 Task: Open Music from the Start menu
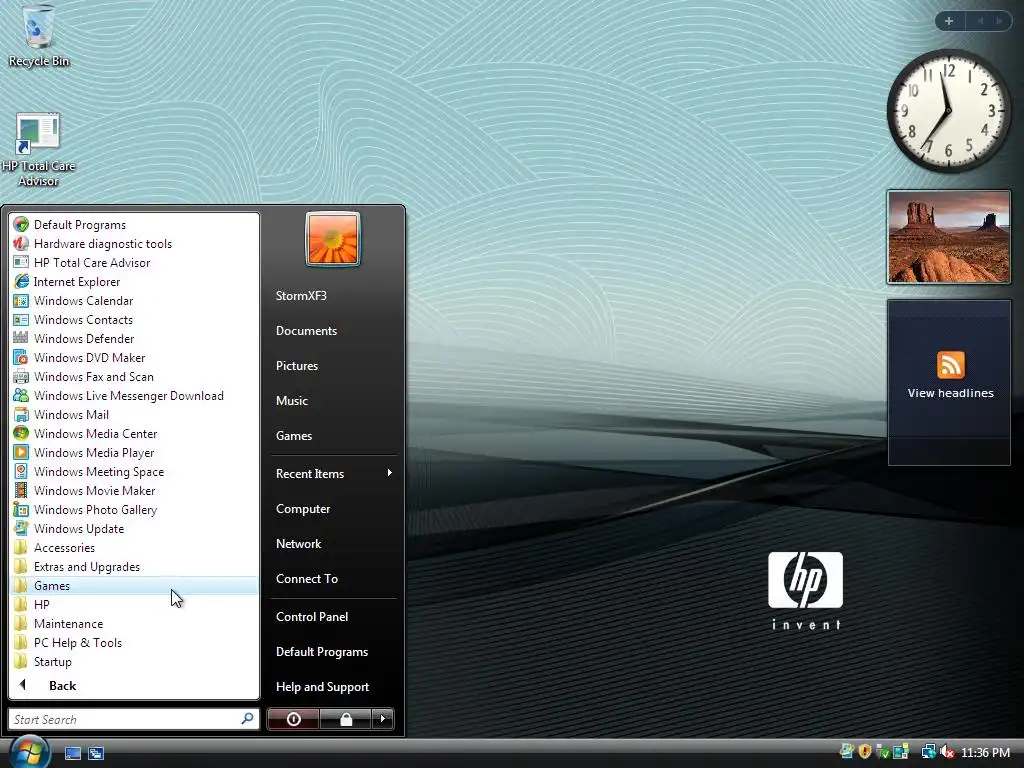(334, 400)
